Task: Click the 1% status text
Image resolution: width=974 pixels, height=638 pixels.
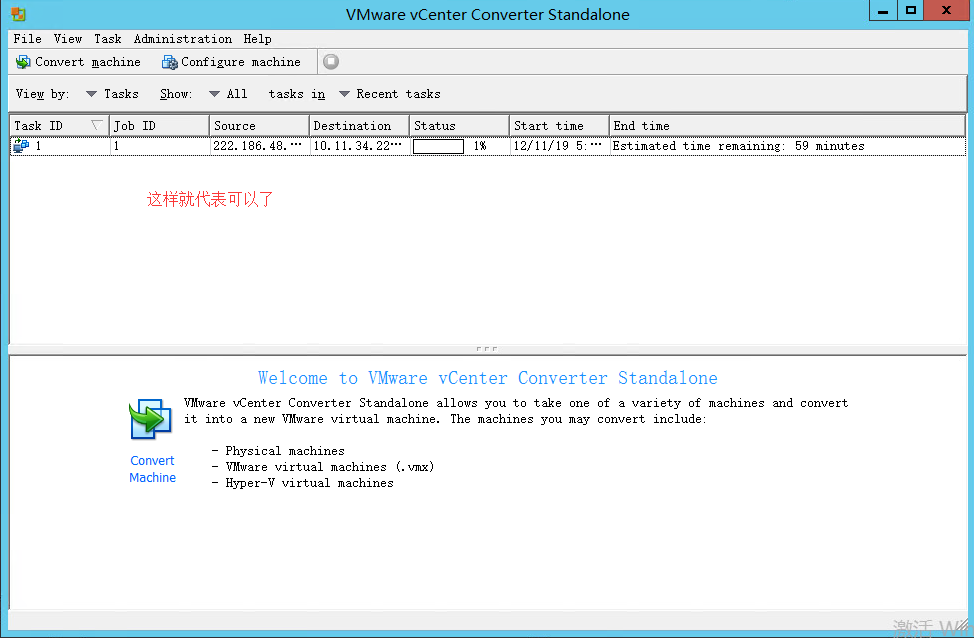Action: point(480,146)
